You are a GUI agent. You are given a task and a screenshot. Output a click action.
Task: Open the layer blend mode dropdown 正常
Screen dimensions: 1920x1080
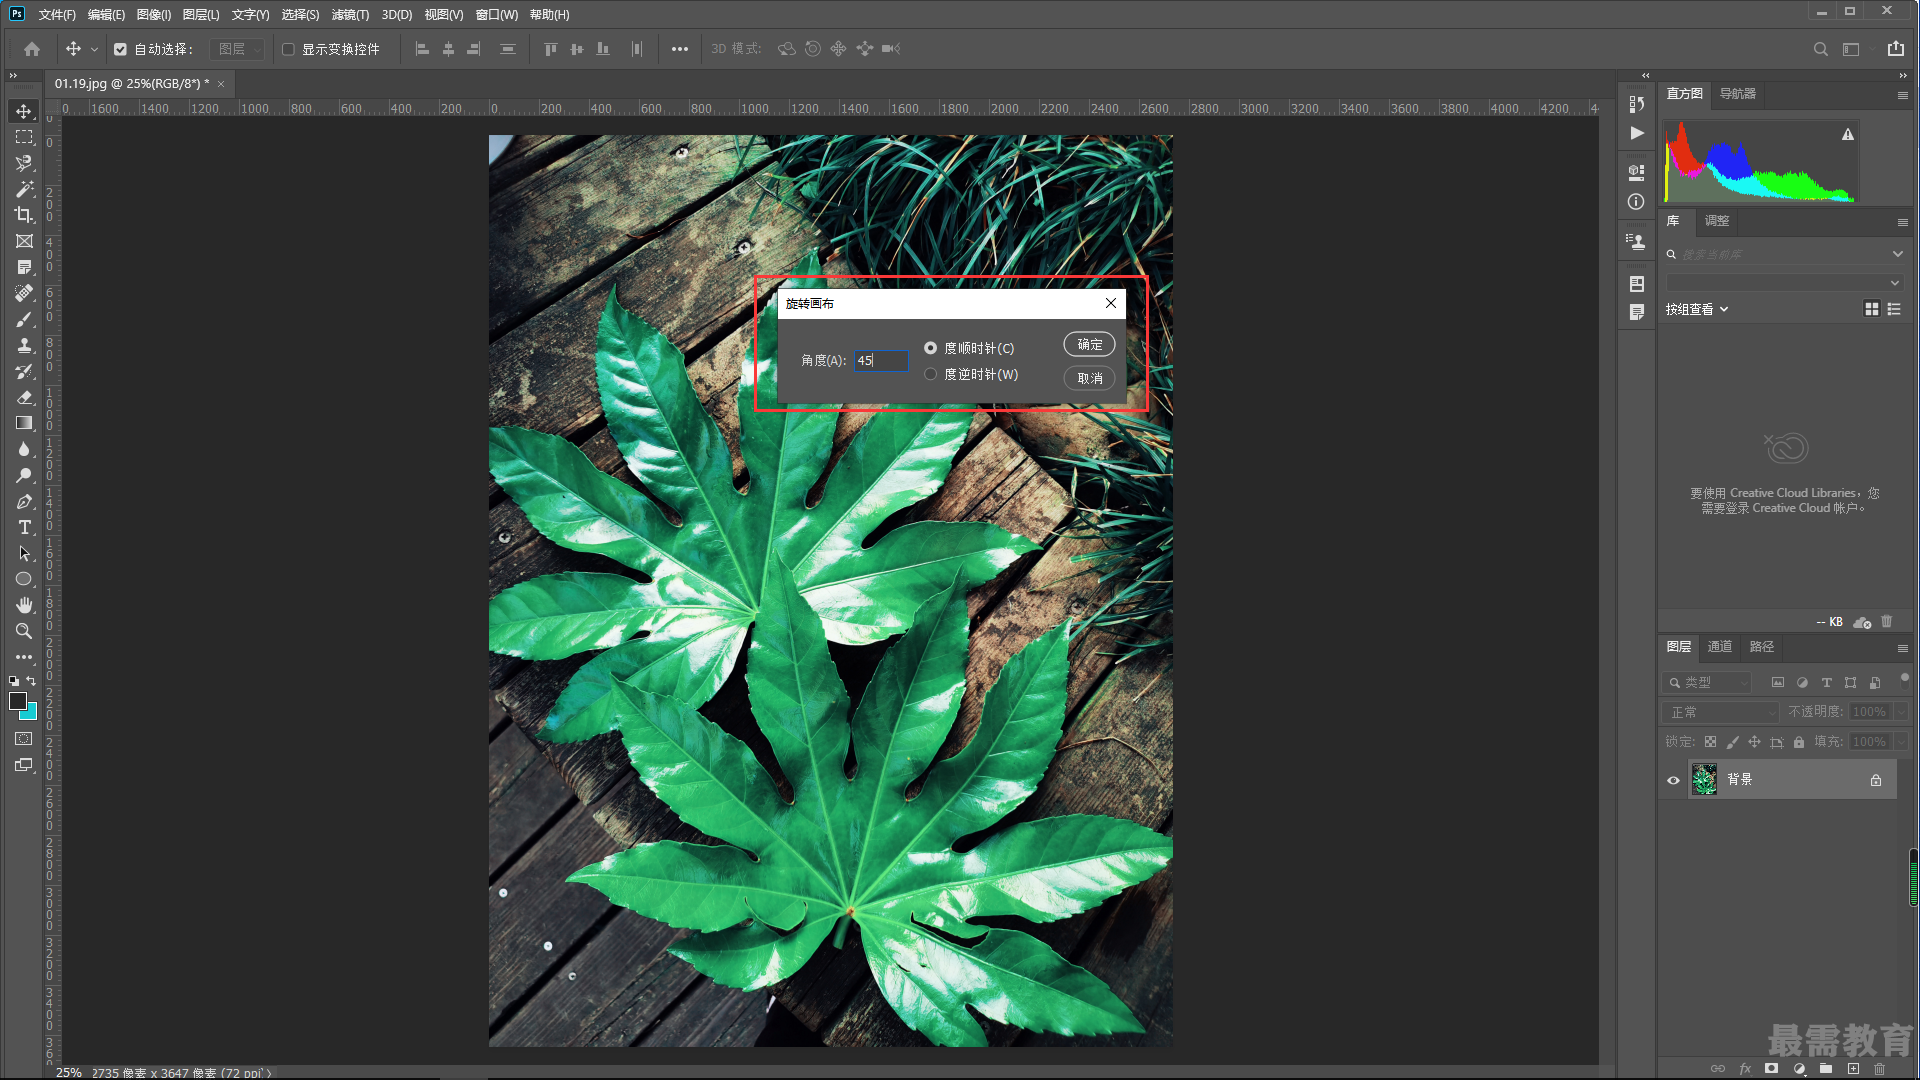coord(1720,712)
